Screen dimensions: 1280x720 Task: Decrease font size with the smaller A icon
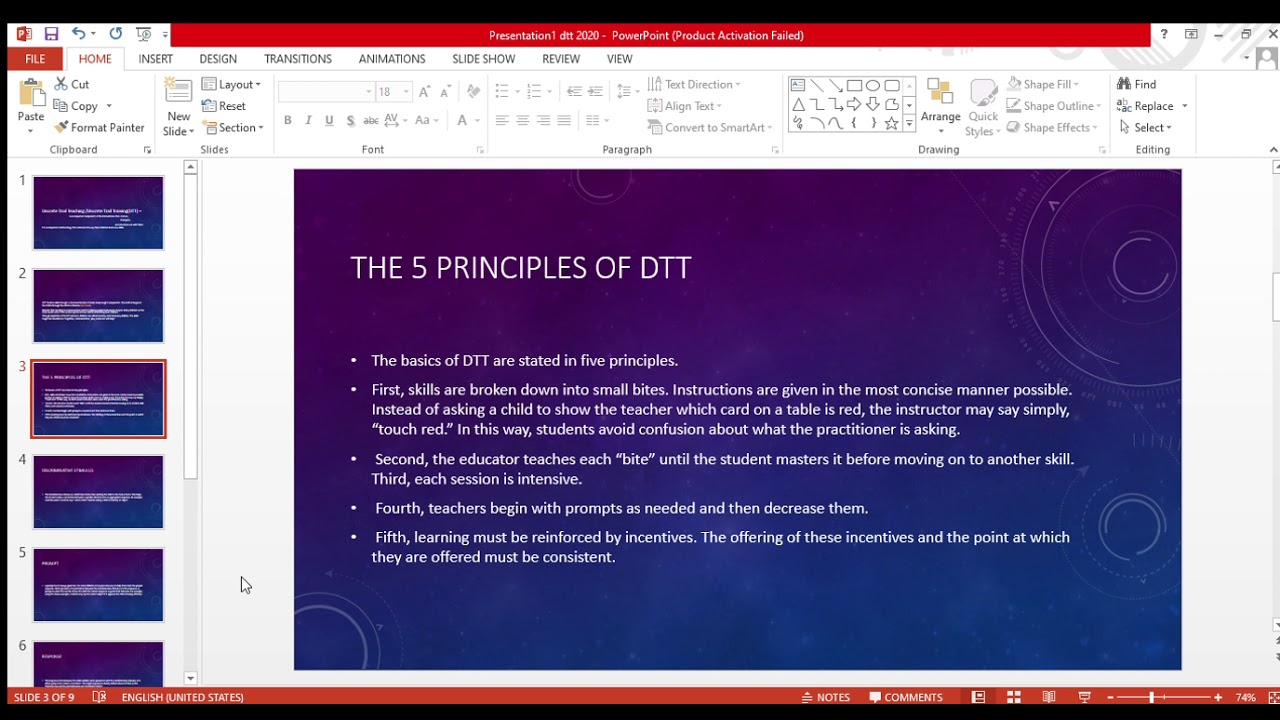445,91
